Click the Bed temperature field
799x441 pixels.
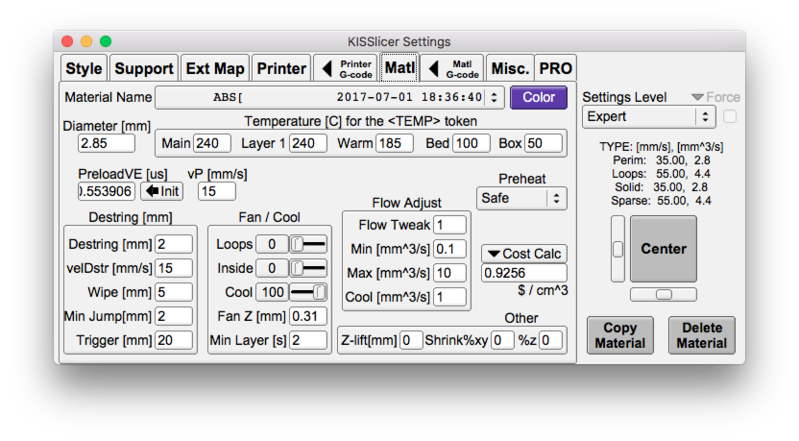point(471,143)
